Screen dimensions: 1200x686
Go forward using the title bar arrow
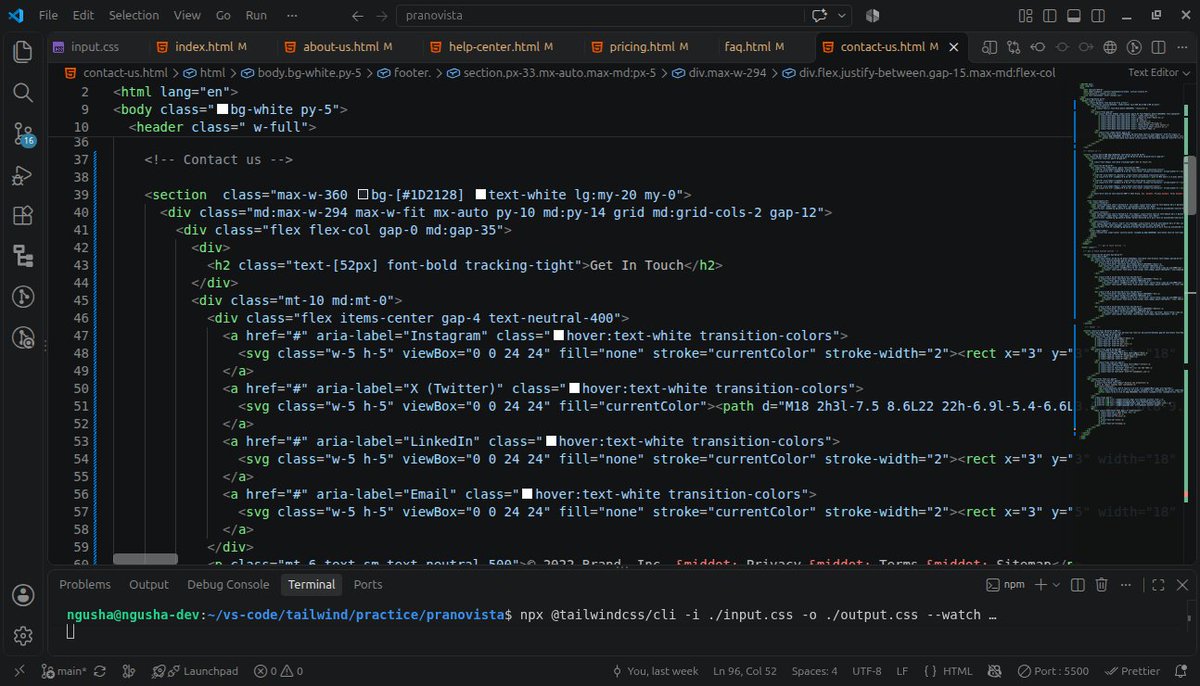pos(382,16)
